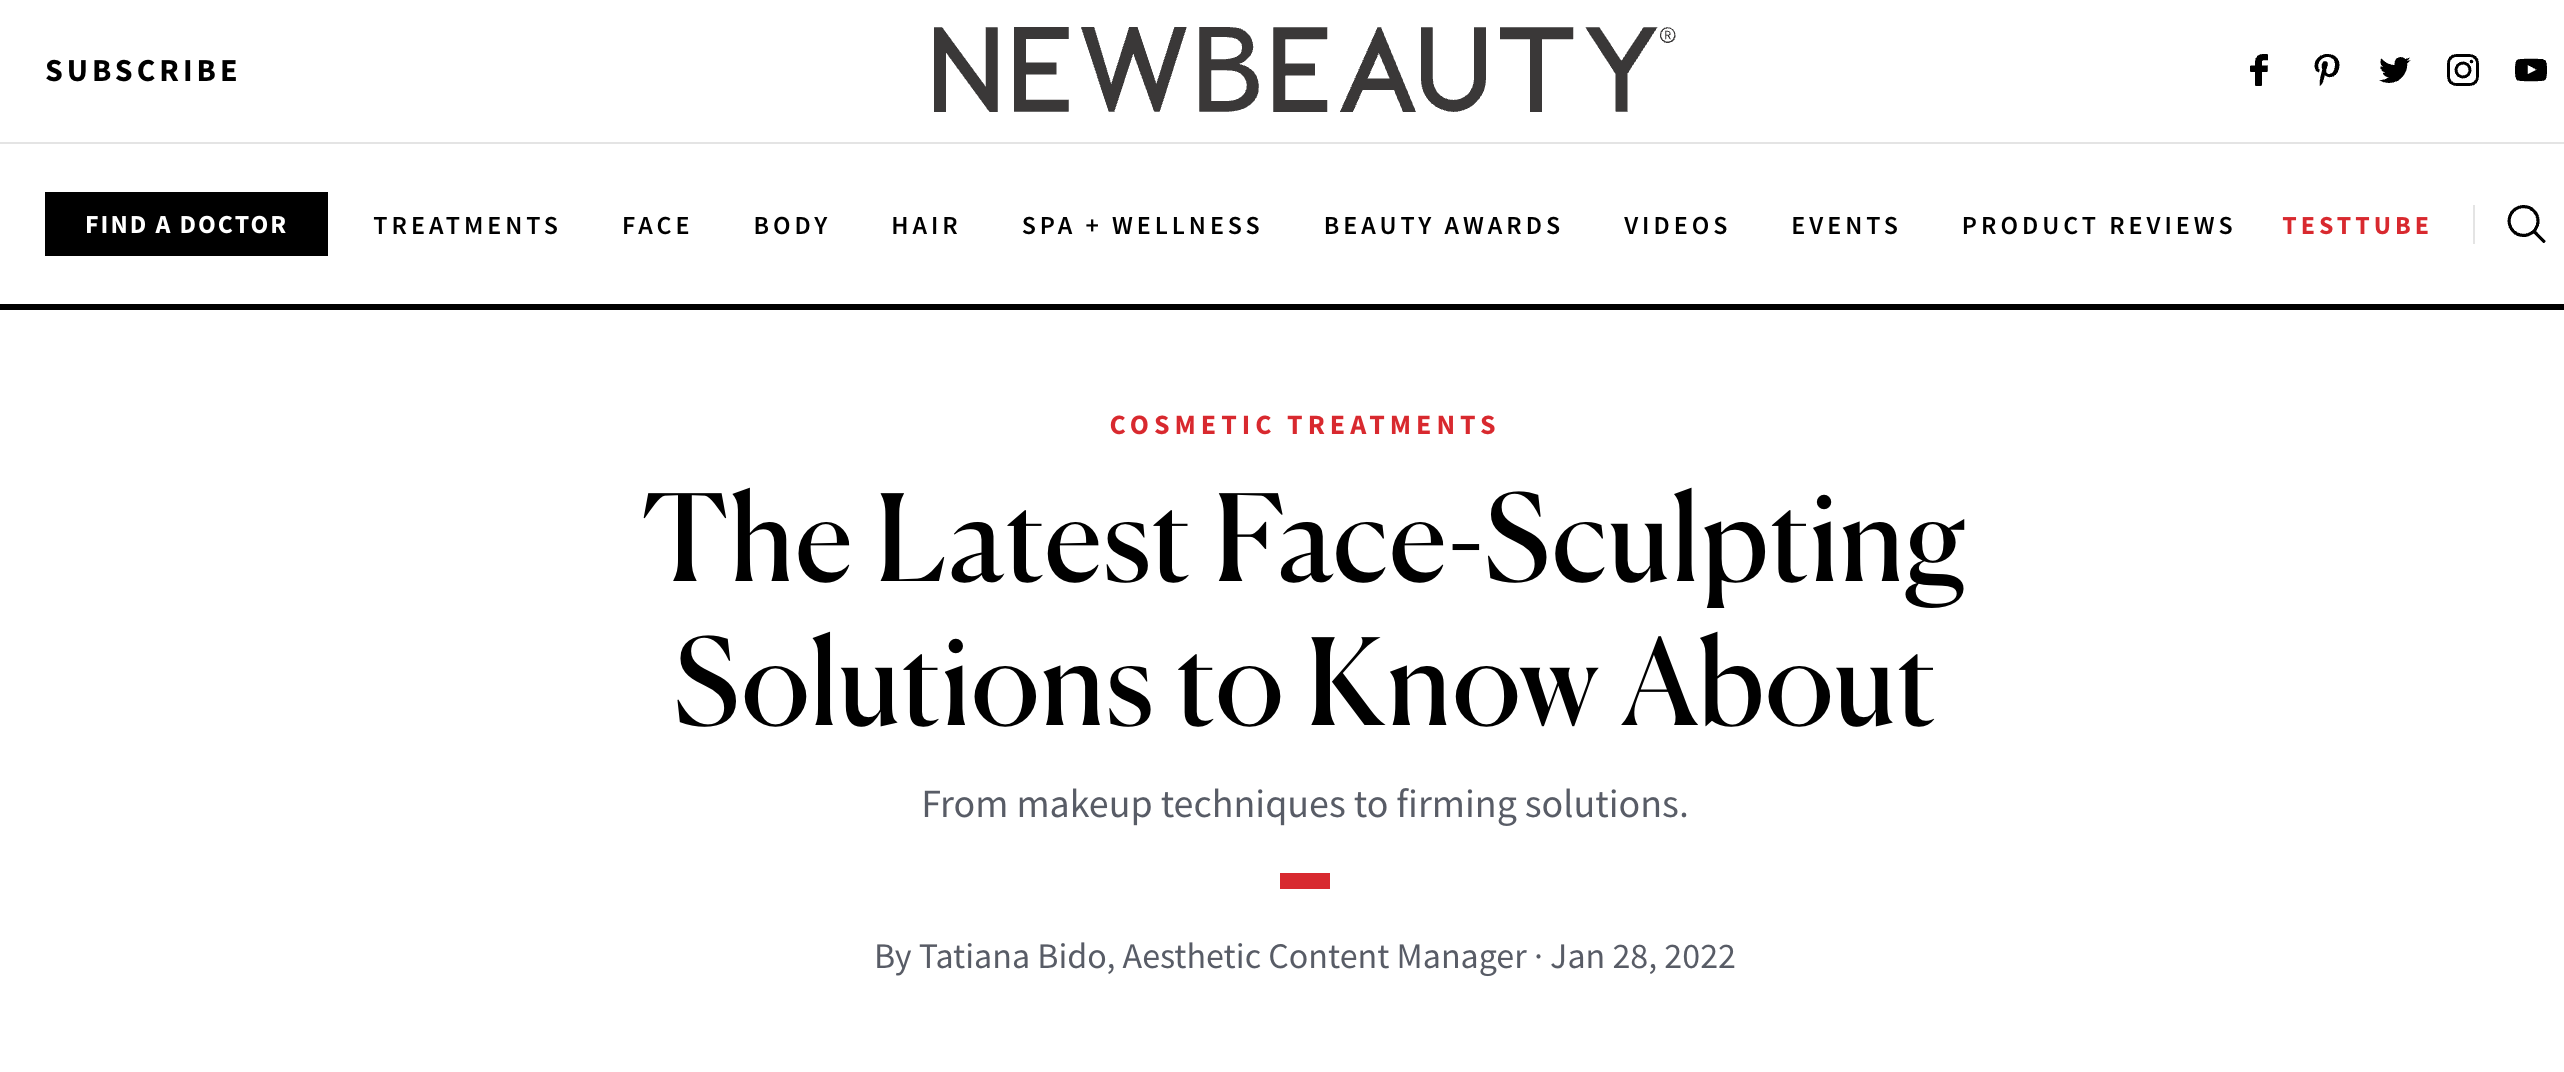Open the search magnifier icon
The width and height of the screenshot is (2564, 1072).
tap(2527, 224)
